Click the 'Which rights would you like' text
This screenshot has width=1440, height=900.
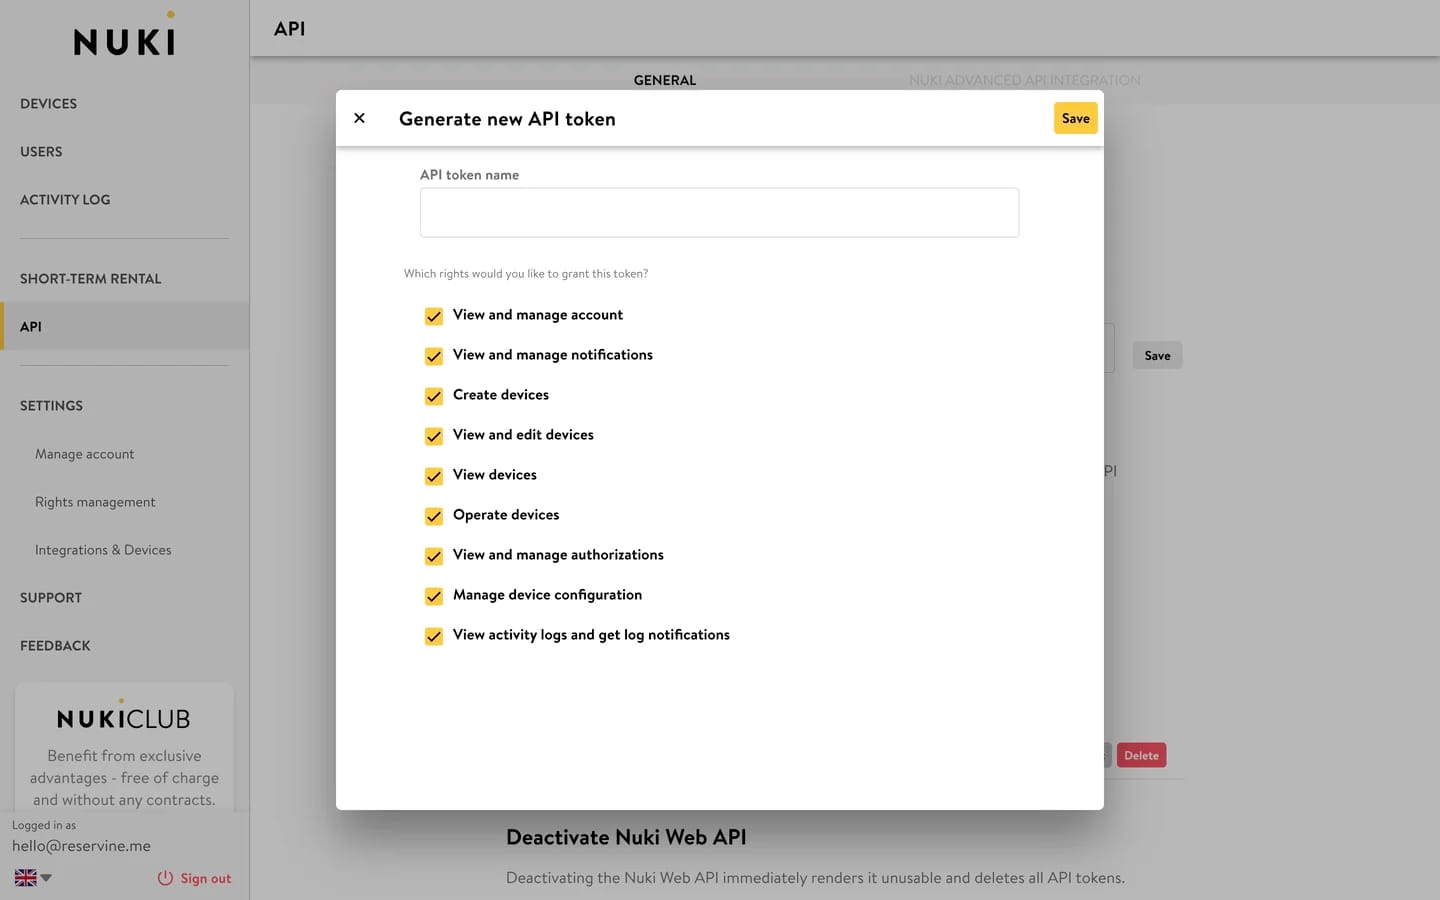(526, 273)
